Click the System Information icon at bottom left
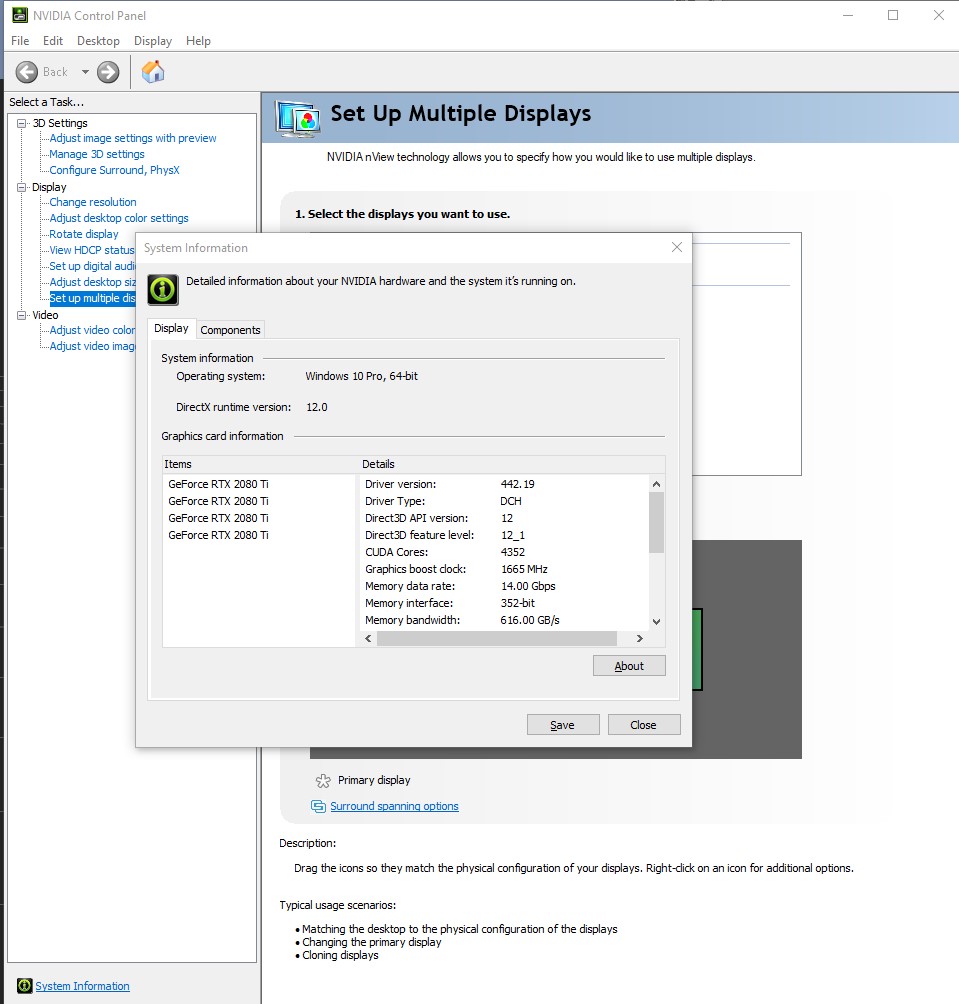Viewport: 959px width, 1004px height. 24,985
